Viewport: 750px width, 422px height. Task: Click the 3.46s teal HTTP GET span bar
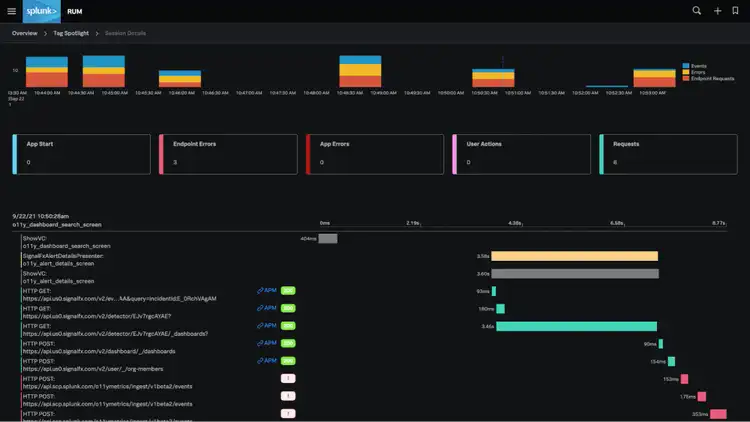pyautogui.click(x=577, y=326)
